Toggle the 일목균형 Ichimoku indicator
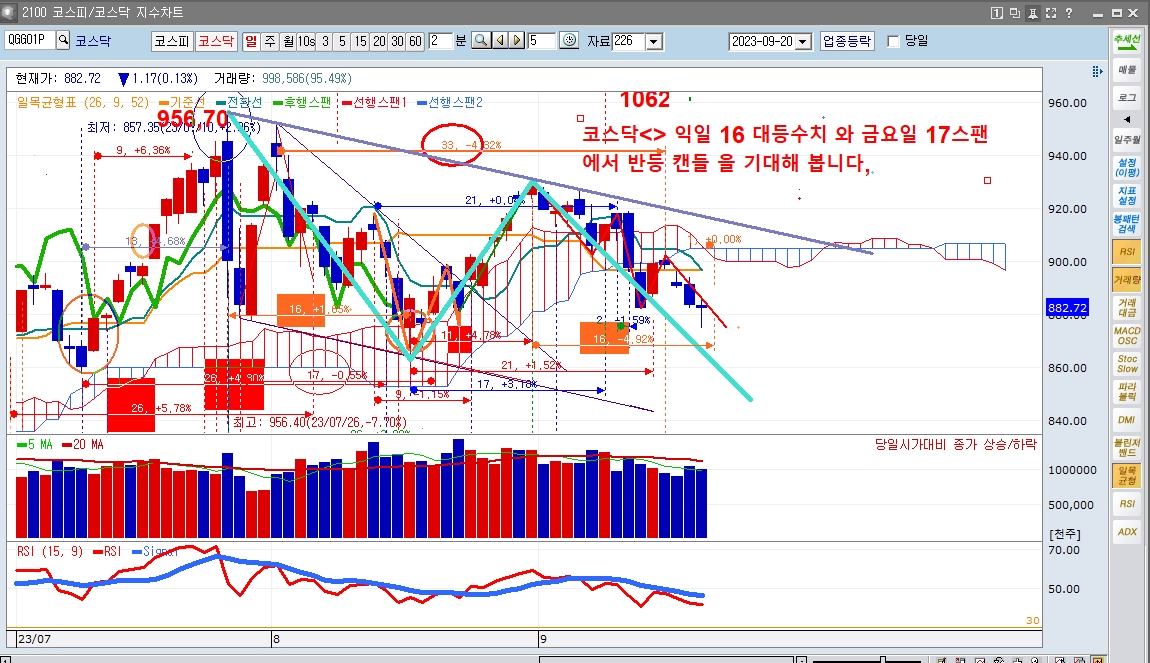The width and height of the screenshot is (1150, 663). (1127, 475)
